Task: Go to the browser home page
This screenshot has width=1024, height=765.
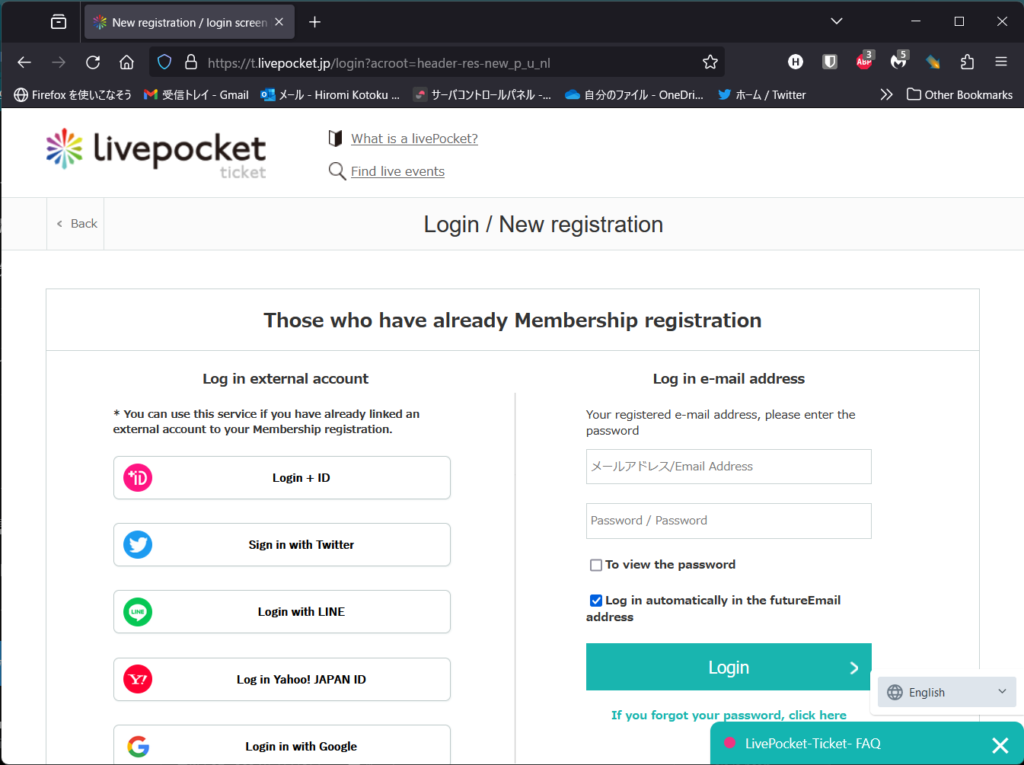Action: (126, 62)
